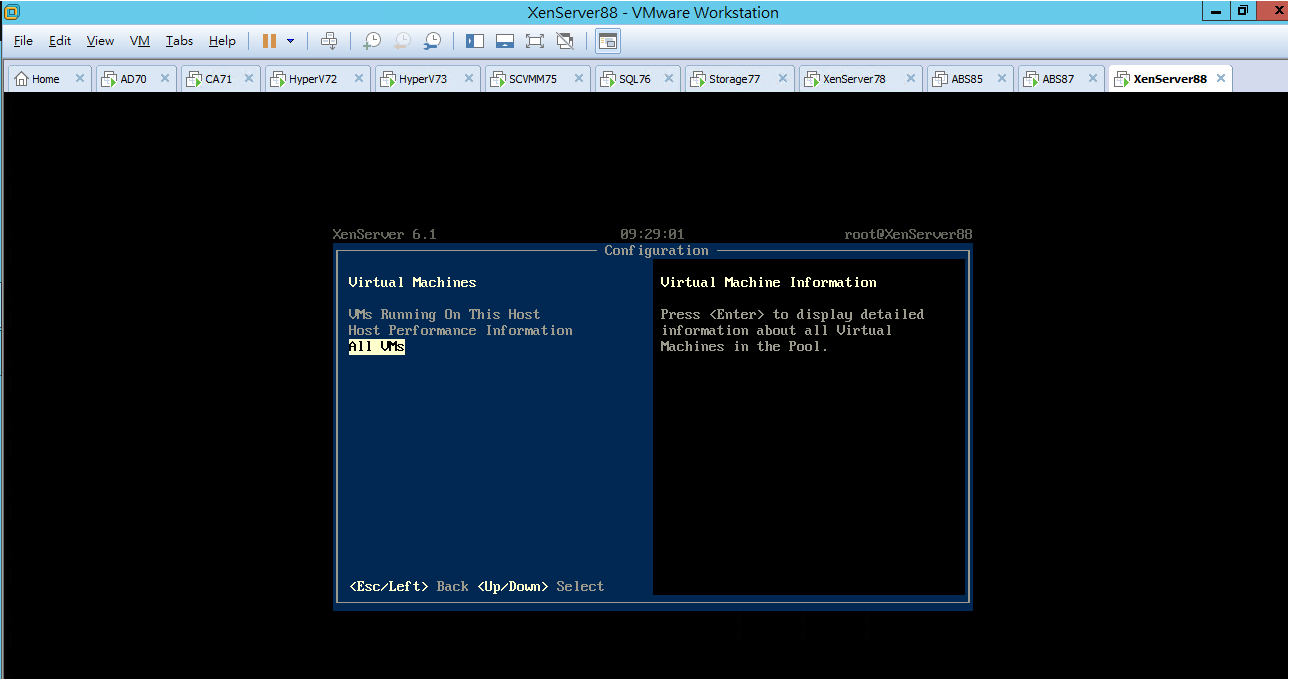This screenshot has width=1289, height=679.
Task: Close the HyperV72 tab
Action: click(x=358, y=79)
